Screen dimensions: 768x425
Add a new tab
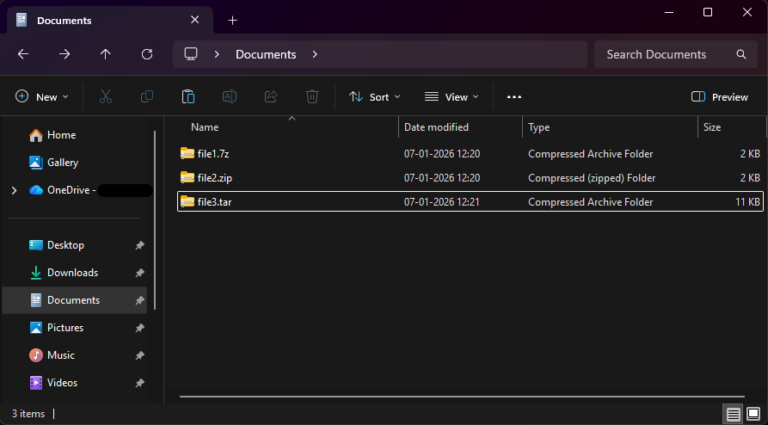(233, 20)
